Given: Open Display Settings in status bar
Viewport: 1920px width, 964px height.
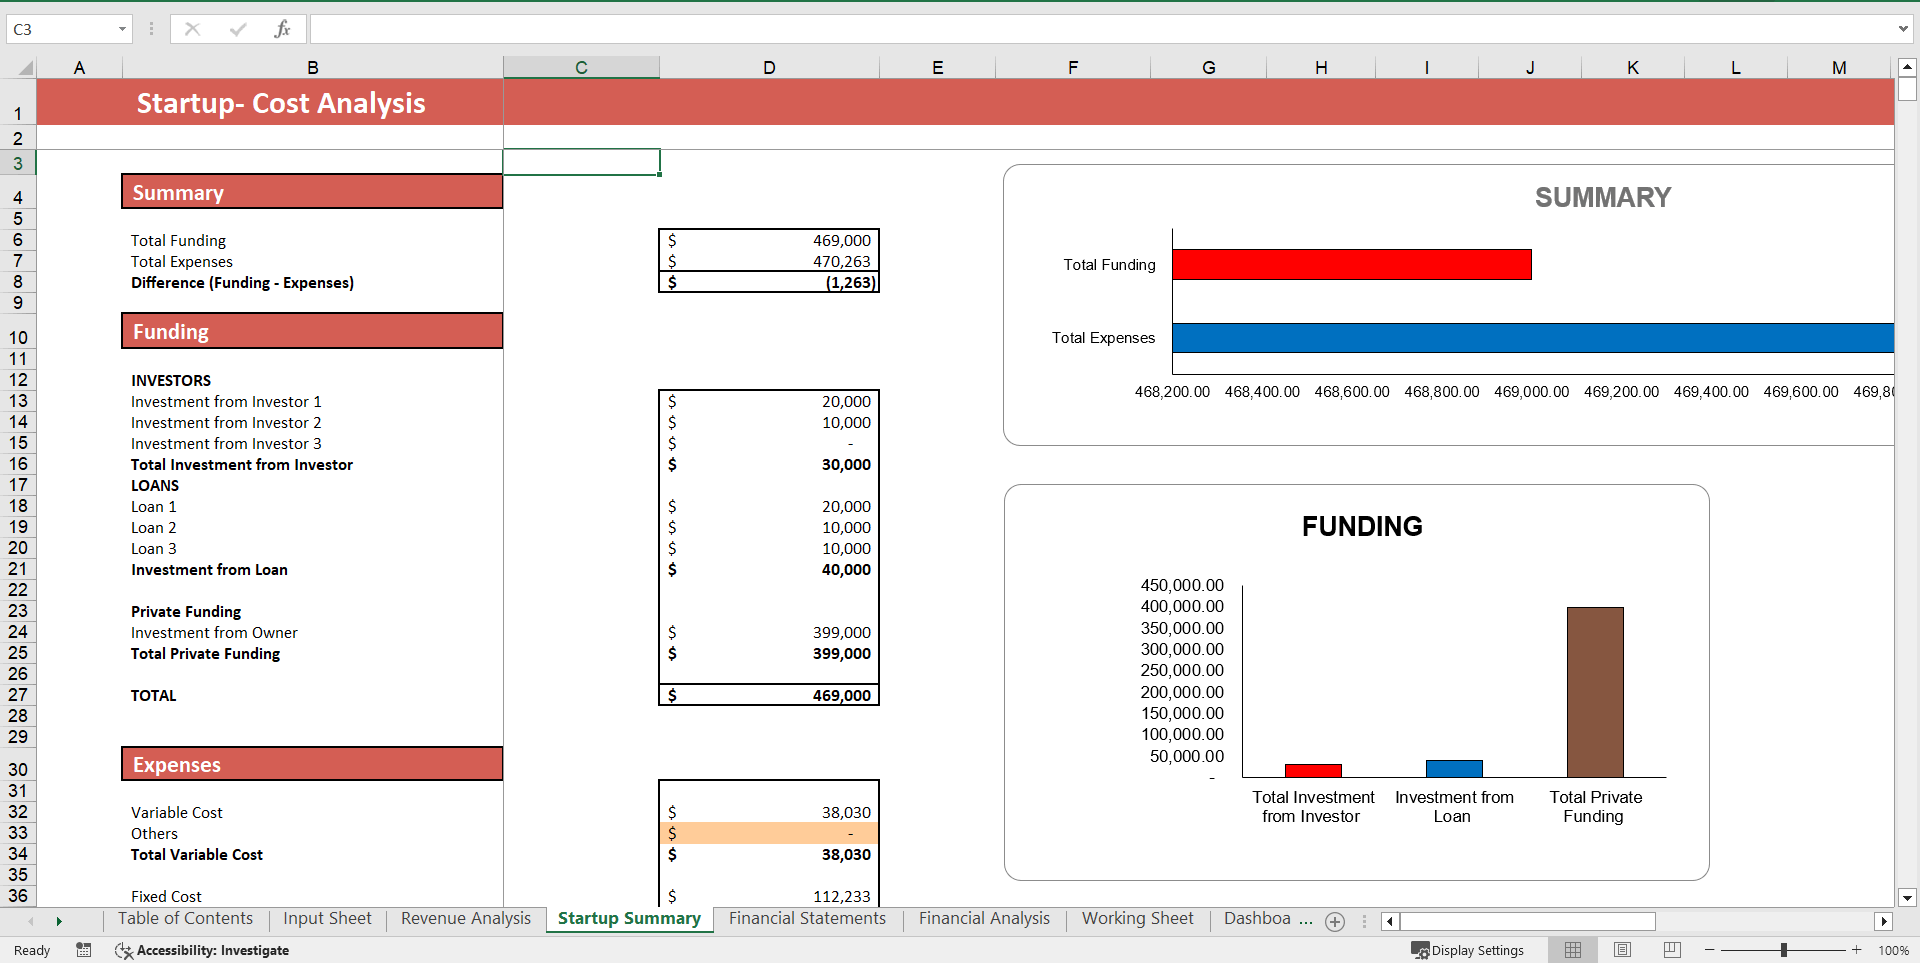Looking at the screenshot, I should pyautogui.click(x=1468, y=950).
